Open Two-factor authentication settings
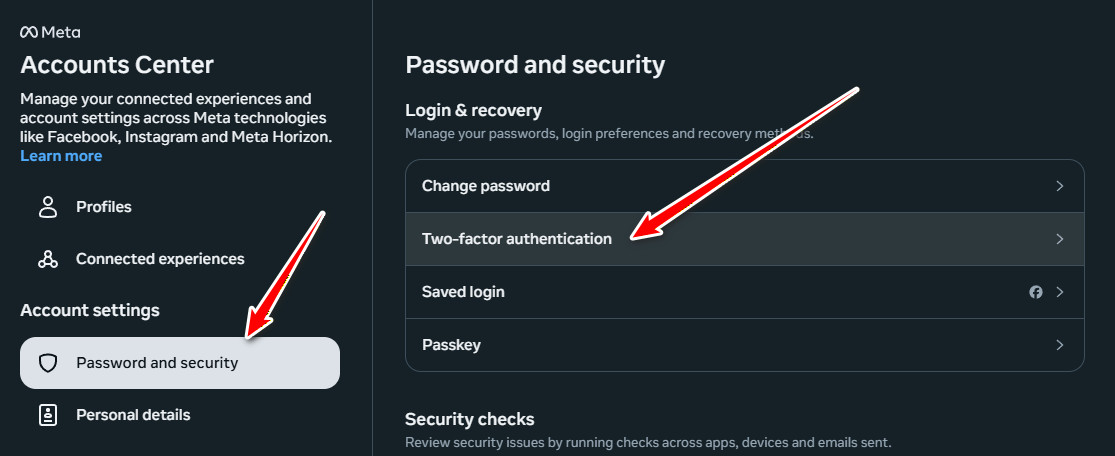Viewport: 1115px width, 456px height. click(x=517, y=239)
